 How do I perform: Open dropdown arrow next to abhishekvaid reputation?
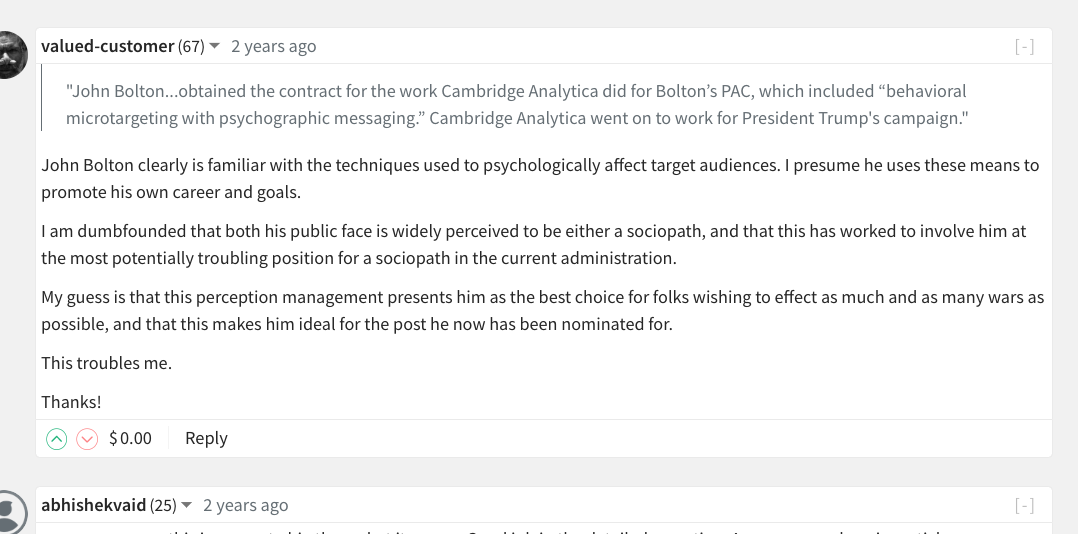(x=186, y=505)
